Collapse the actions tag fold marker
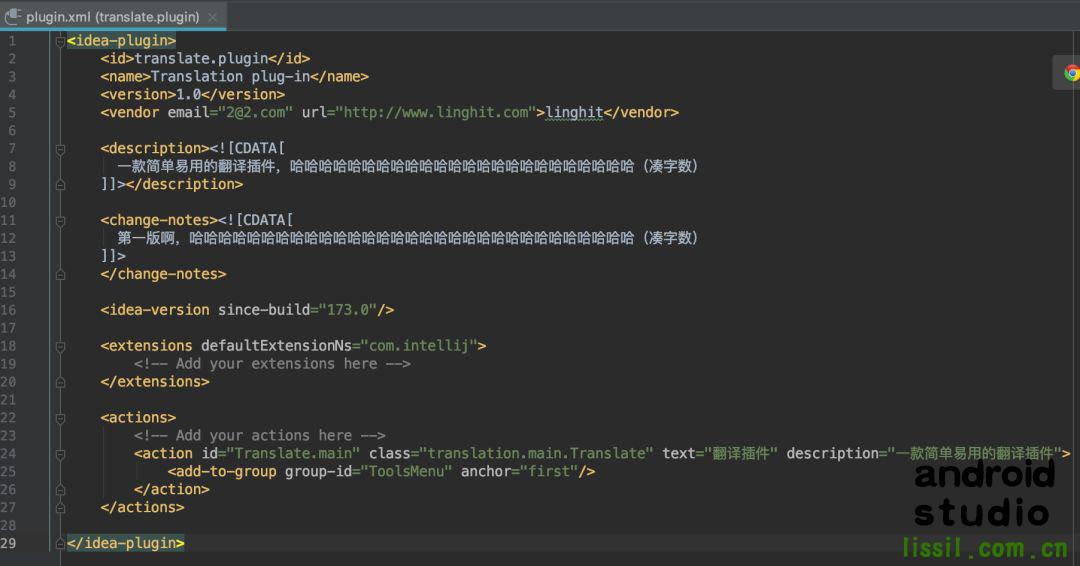This screenshot has width=1080, height=566. pyautogui.click(x=60, y=418)
